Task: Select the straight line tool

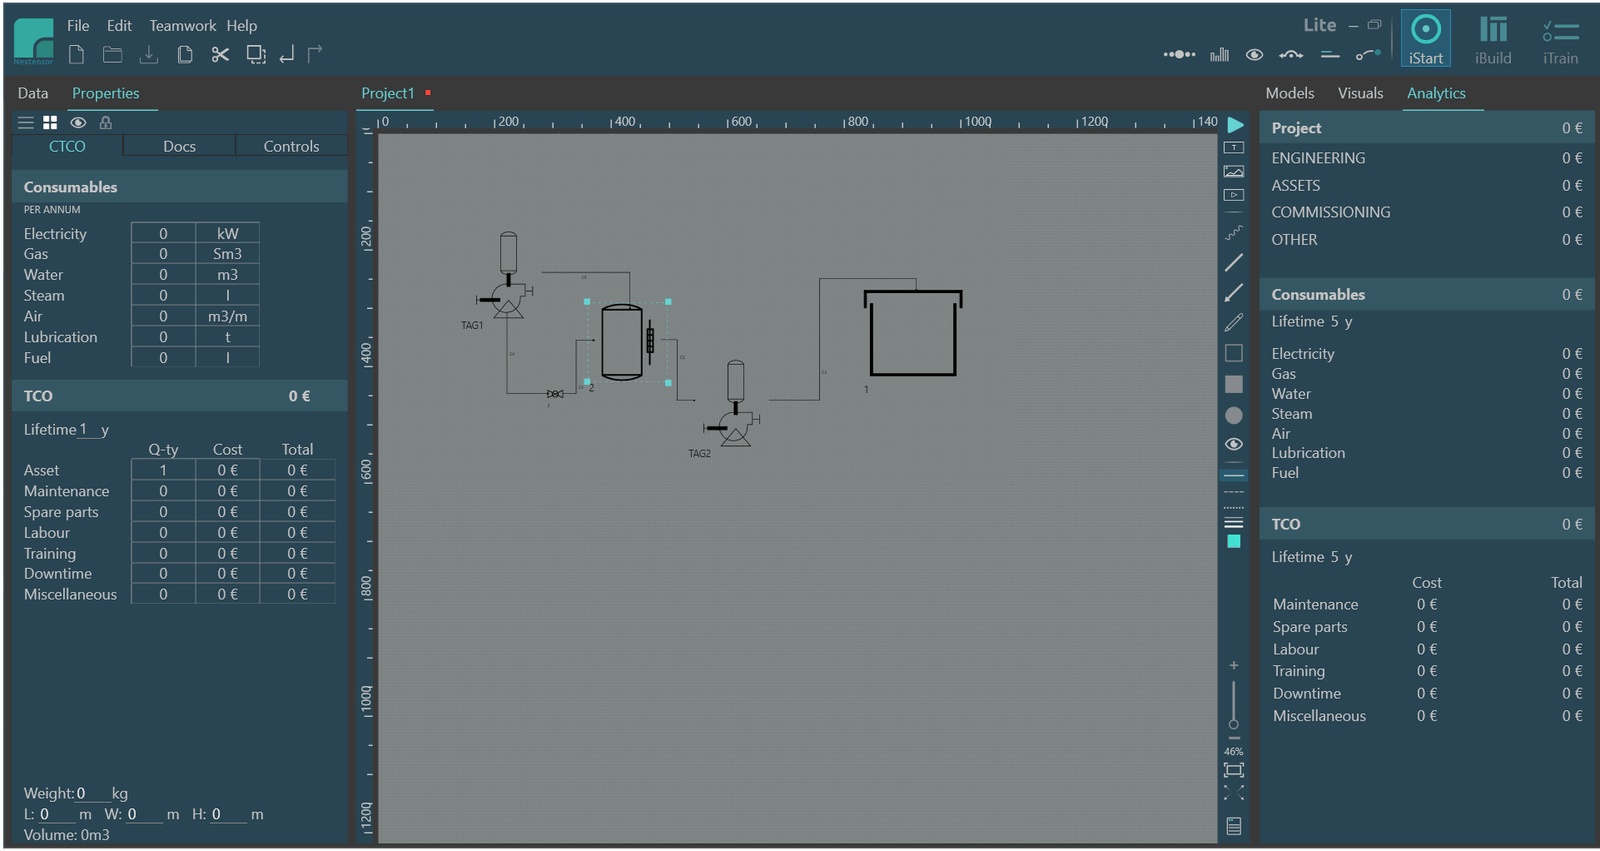Action: coord(1234,262)
